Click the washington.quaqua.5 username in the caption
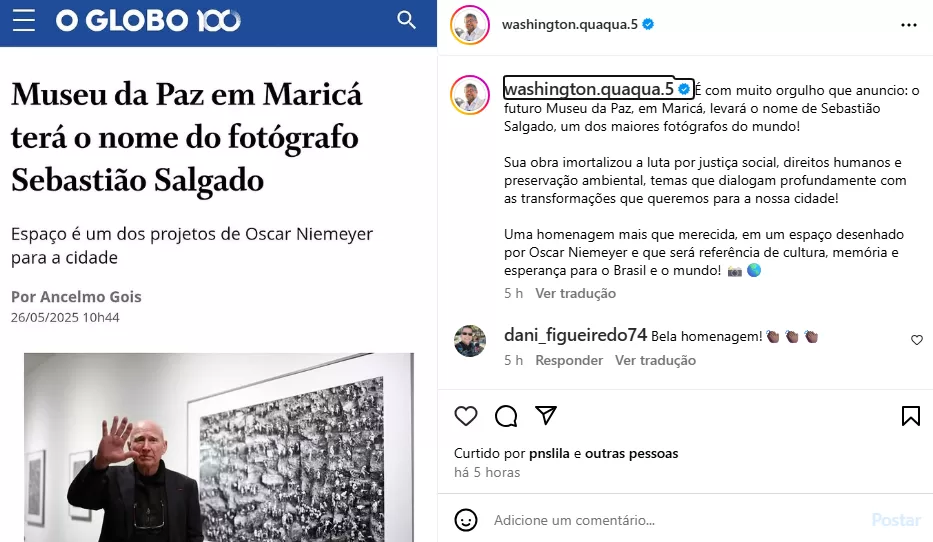Image resolution: width=933 pixels, height=542 pixels. coord(589,89)
